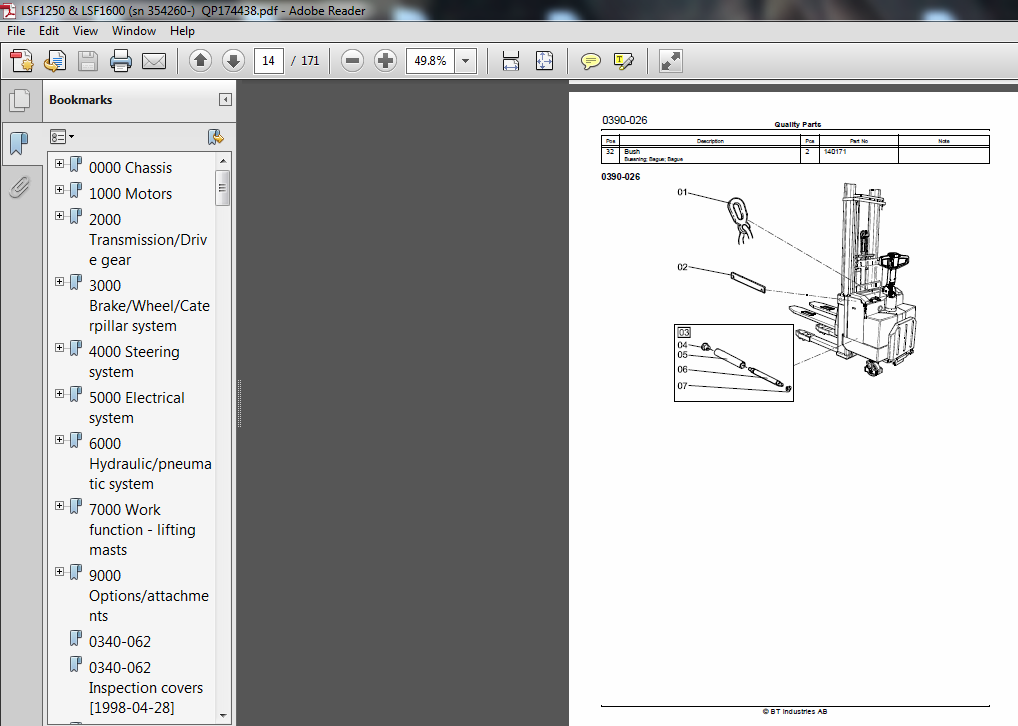The width and height of the screenshot is (1018, 726).
Task: Expand the 5000 Electrical system bookmark
Action: [x=59, y=394]
